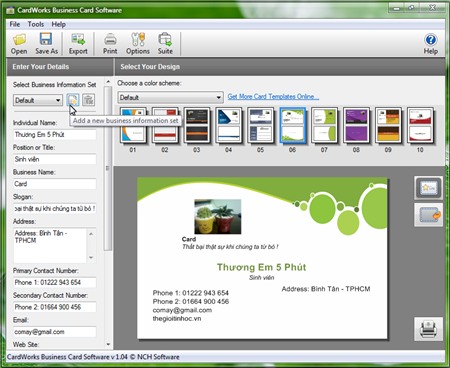
Task: Click details panel scroll down arrow
Action: click(108, 344)
